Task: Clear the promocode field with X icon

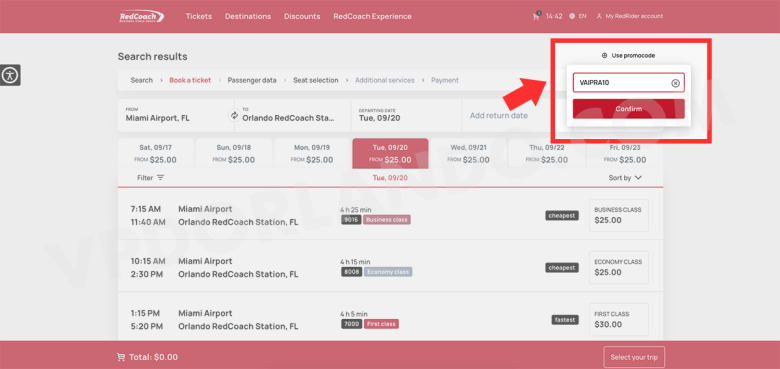Action: [675, 83]
